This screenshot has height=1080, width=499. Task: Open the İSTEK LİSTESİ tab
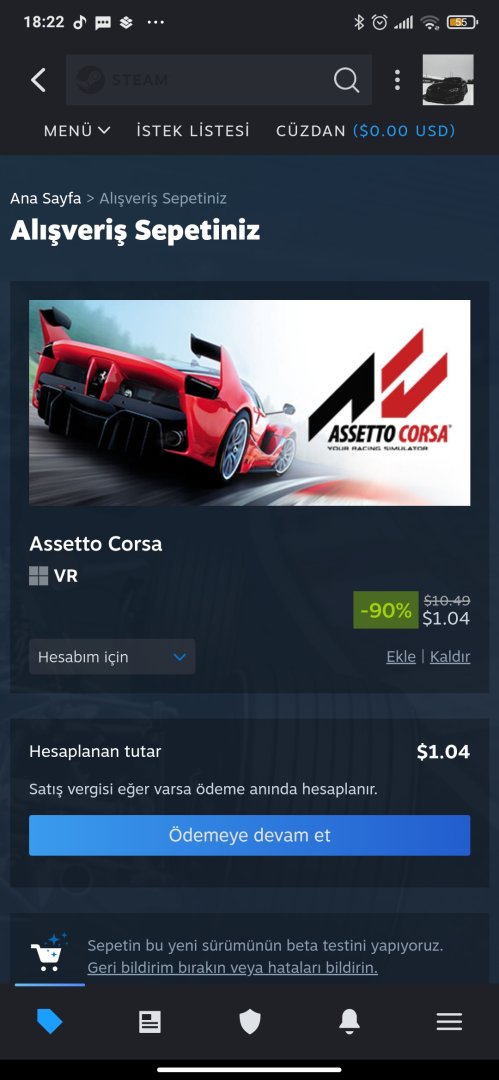(x=193, y=130)
